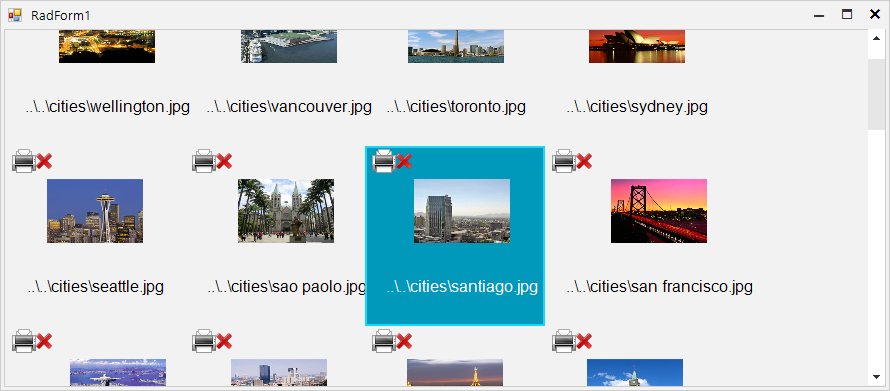Print the selected santiago.jpg item
This screenshot has width=890, height=391.
coord(384,161)
